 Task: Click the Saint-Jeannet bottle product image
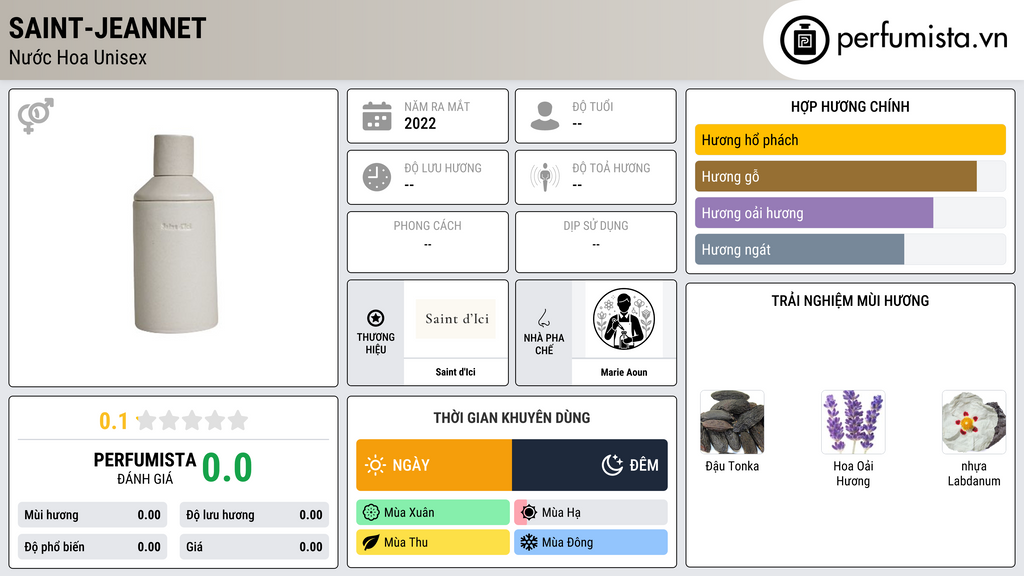[x=174, y=234]
